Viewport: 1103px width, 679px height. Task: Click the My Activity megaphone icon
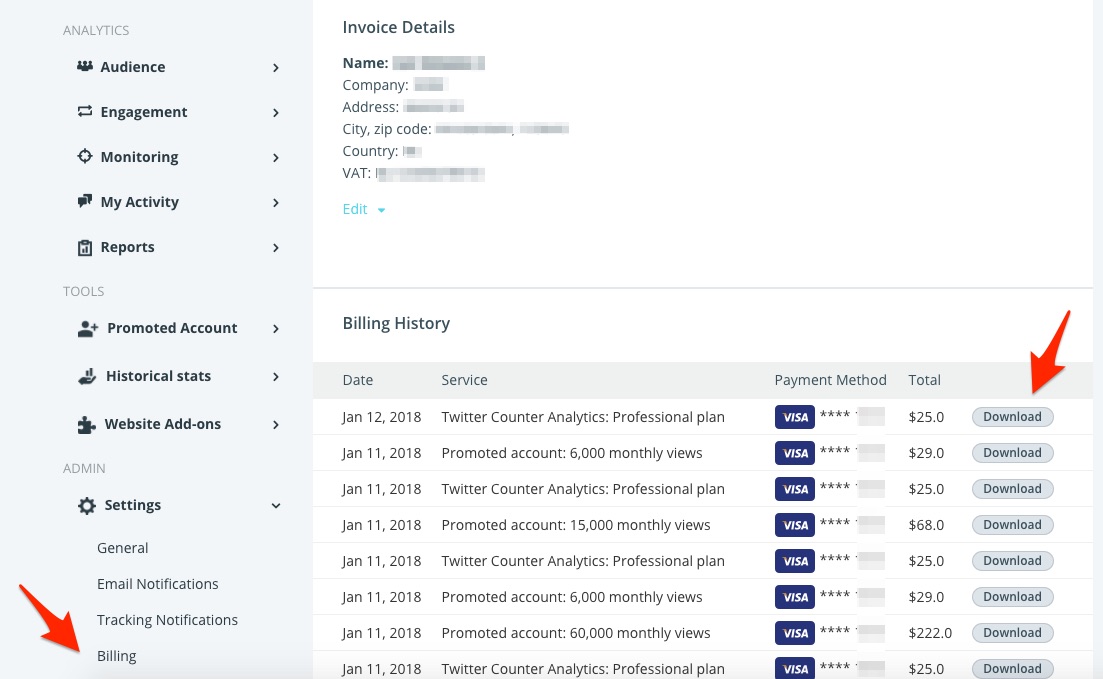(85, 202)
